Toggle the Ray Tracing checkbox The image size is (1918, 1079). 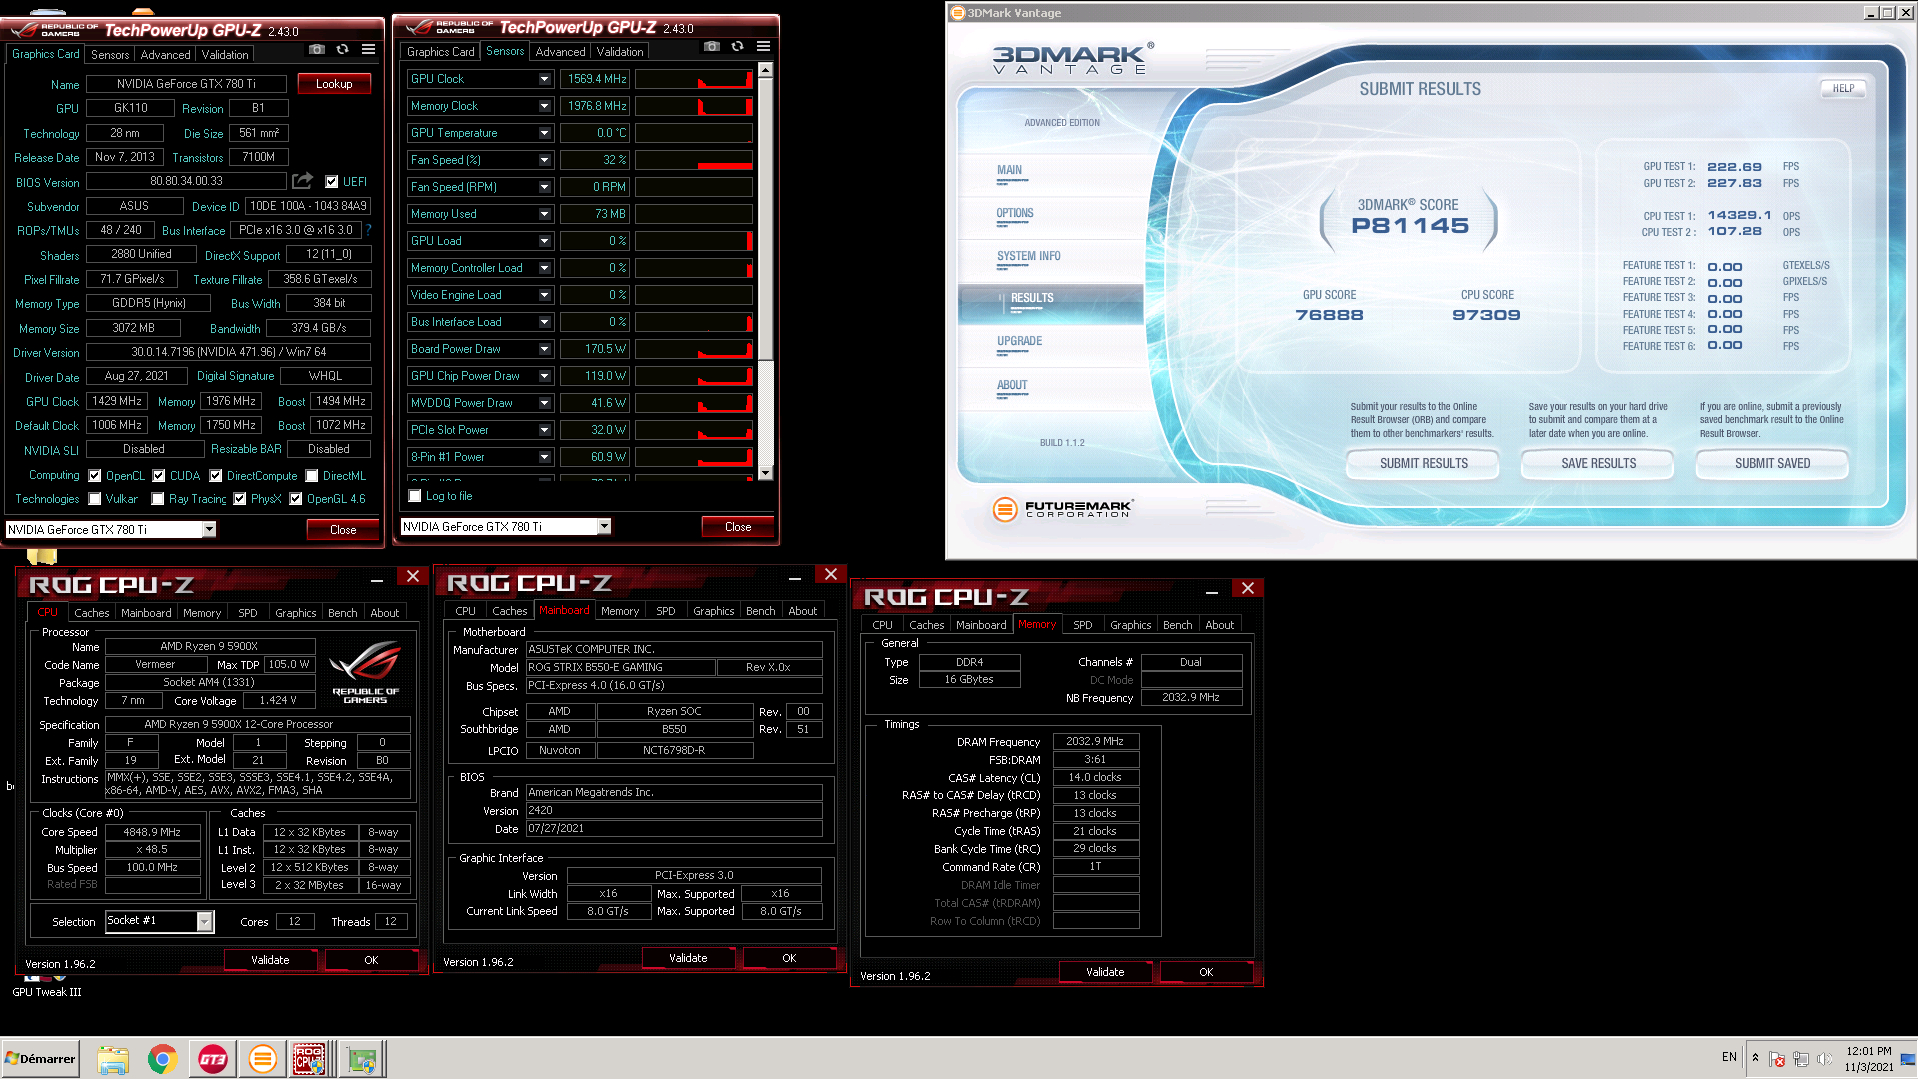click(x=158, y=499)
